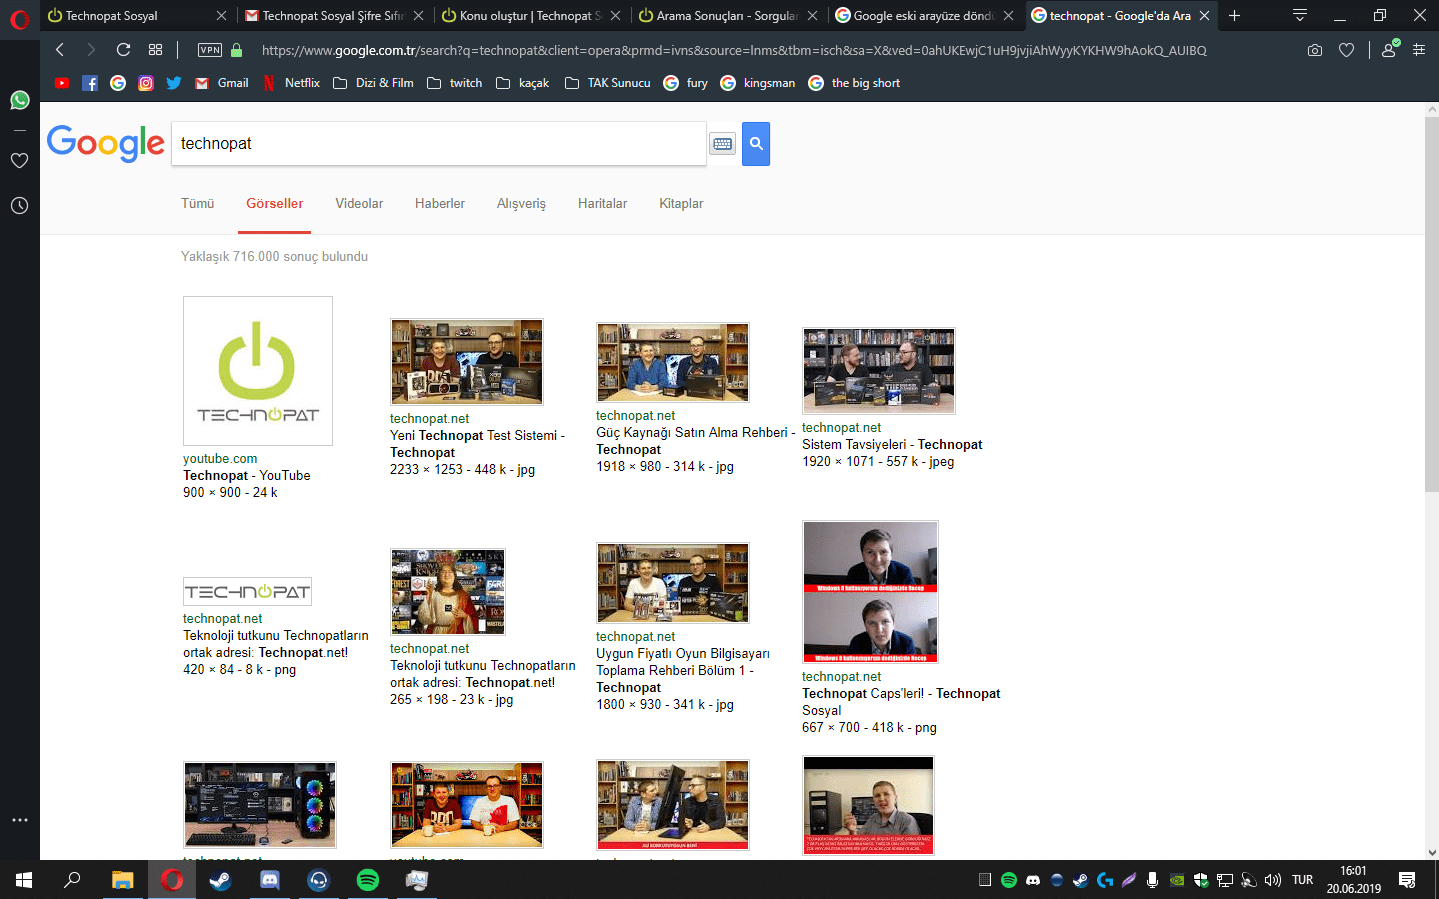Image resolution: width=1439 pixels, height=899 pixels.
Task: Toggle the Opera VPN badge
Action: (x=210, y=50)
